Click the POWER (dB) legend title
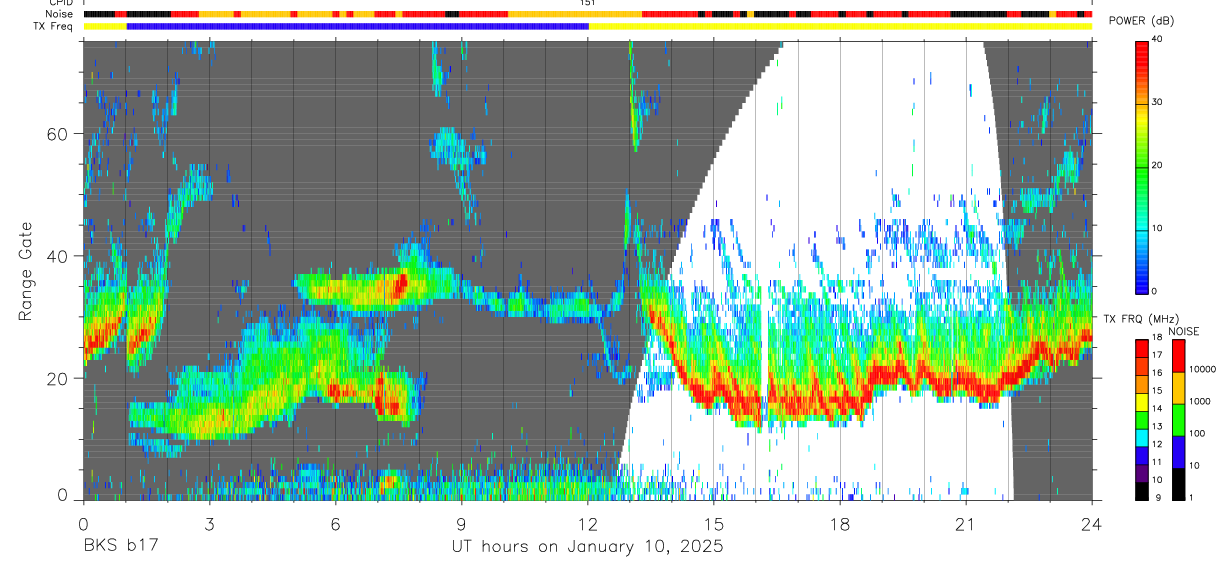1228x567 pixels. pos(1141,21)
